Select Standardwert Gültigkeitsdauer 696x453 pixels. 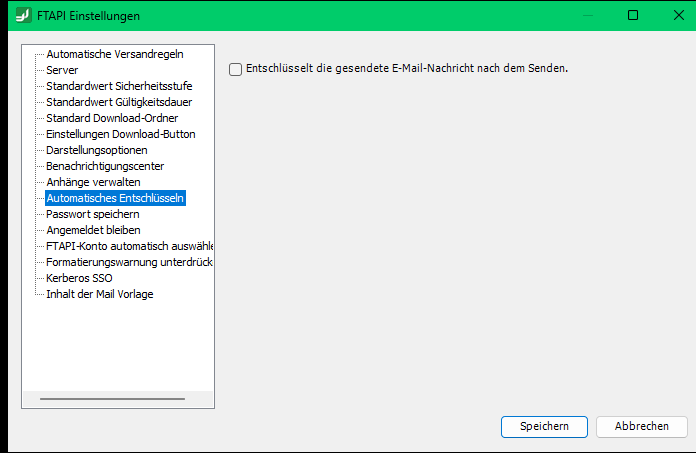(119, 102)
